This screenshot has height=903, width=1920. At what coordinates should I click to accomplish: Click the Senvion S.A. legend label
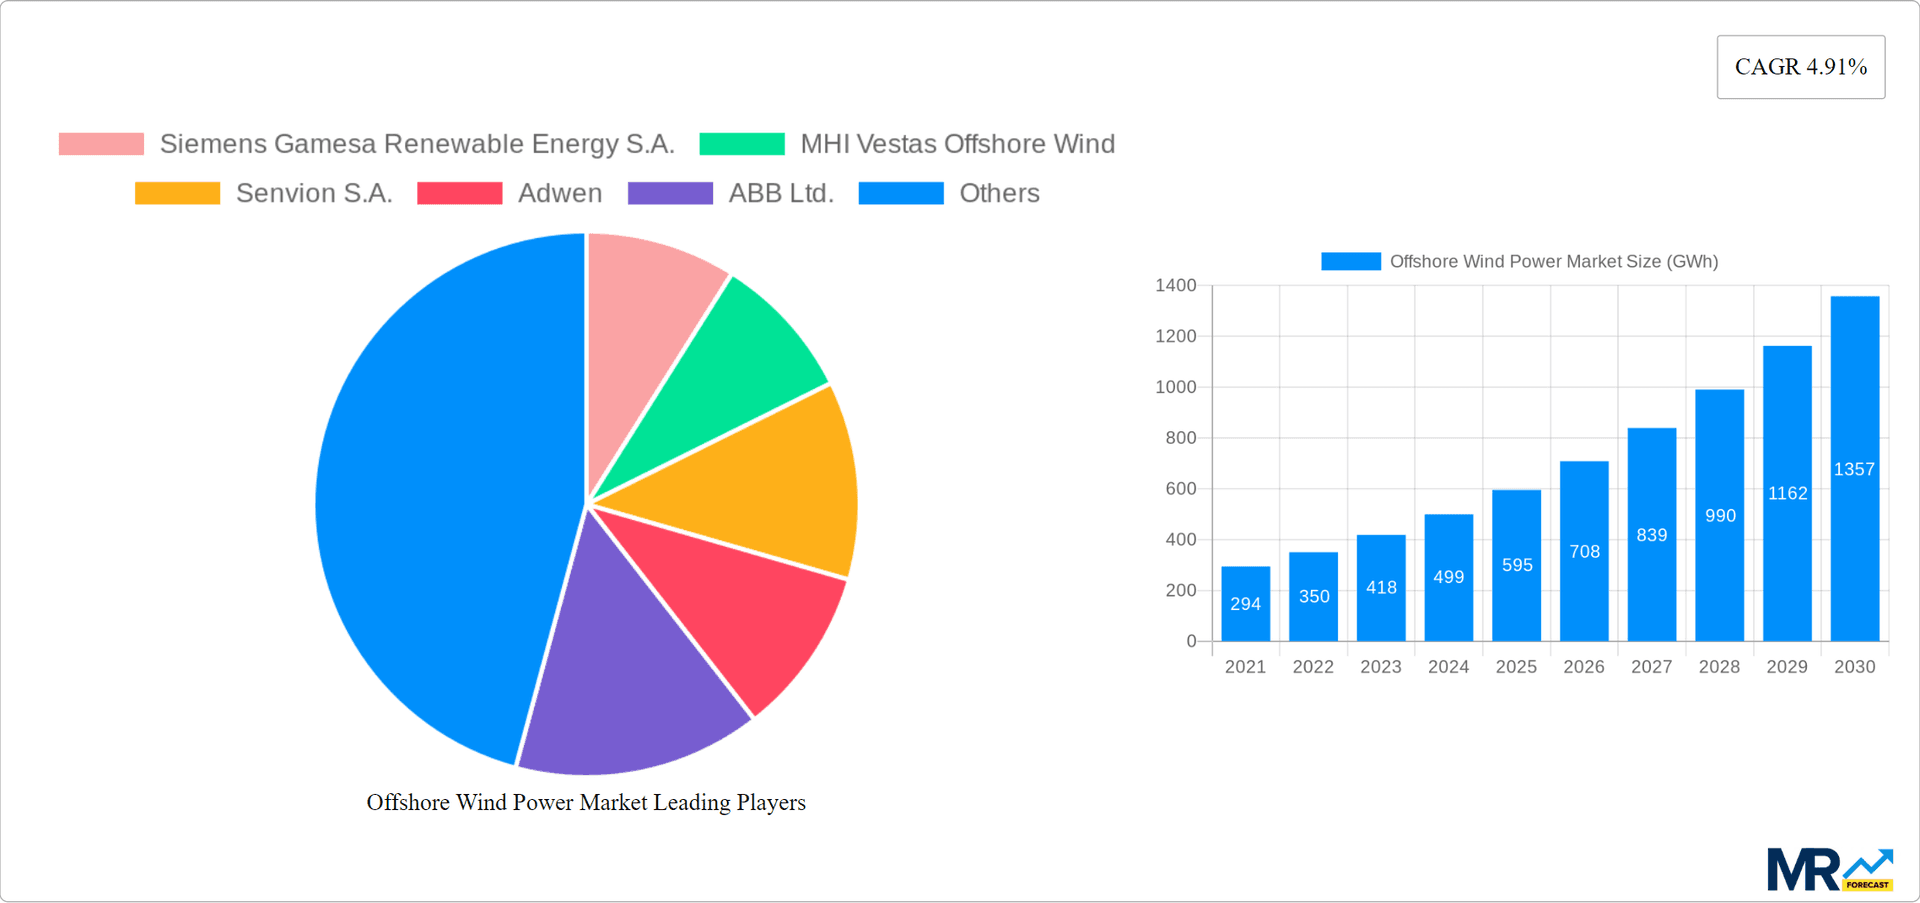[x=314, y=192]
